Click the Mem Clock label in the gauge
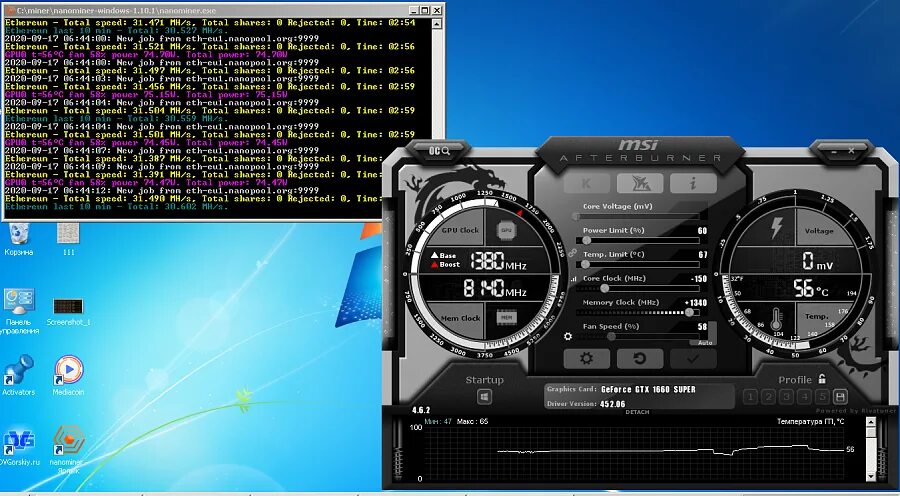This screenshot has height=496, width=900. point(460,318)
